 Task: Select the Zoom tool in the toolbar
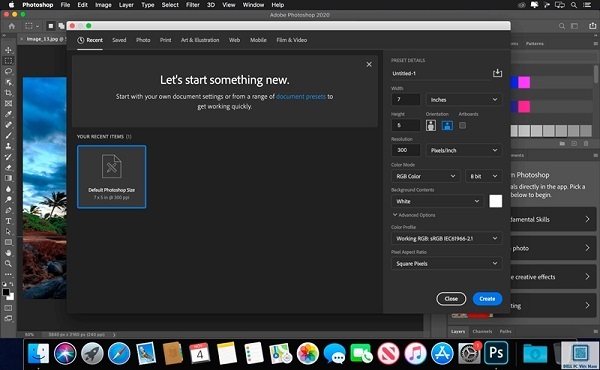pyautogui.click(x=8, y=264)
